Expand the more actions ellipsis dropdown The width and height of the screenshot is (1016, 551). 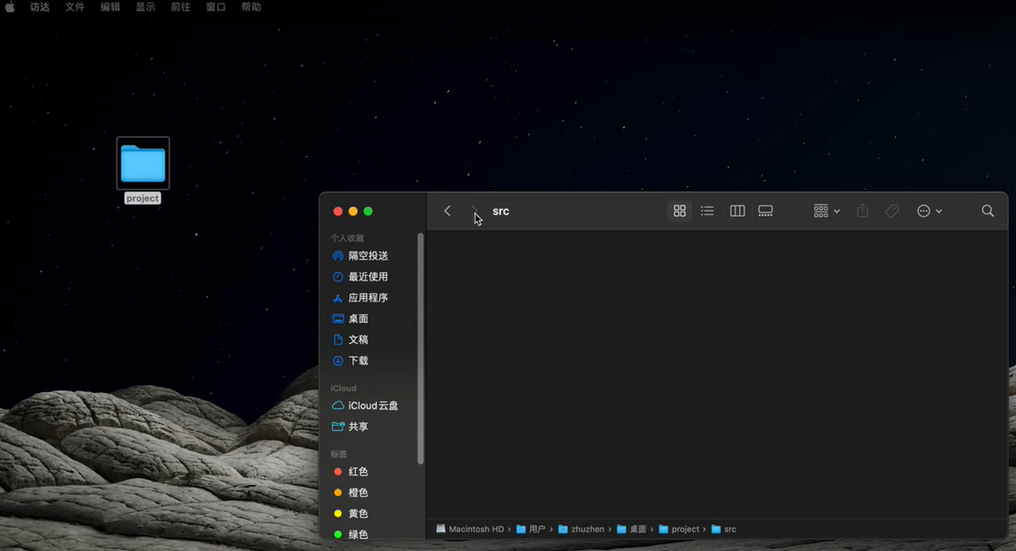(929, 211)
